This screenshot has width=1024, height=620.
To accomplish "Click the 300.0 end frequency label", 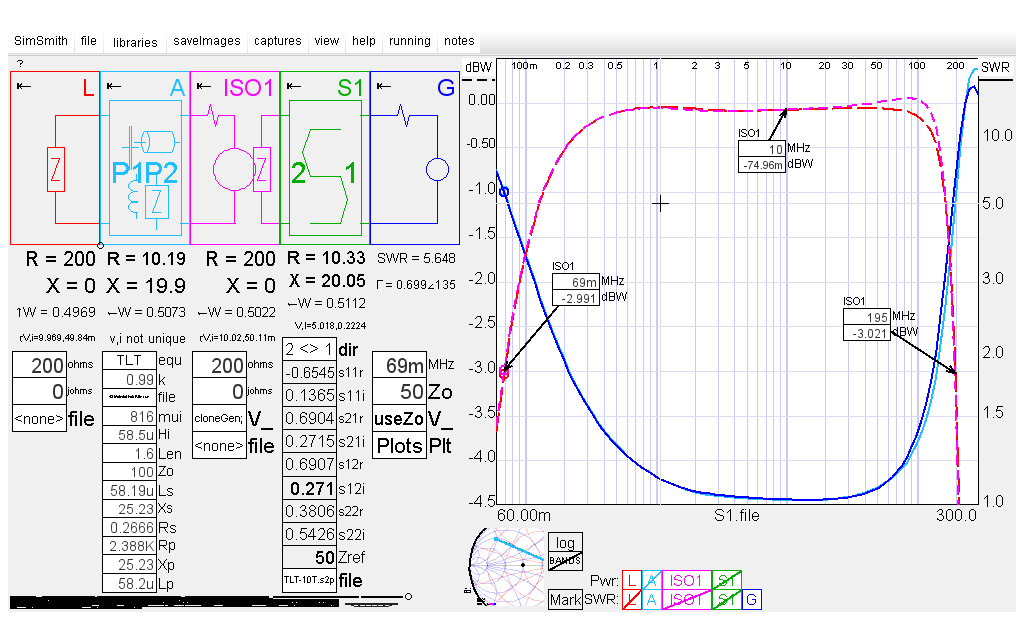I will pos(956,515).
